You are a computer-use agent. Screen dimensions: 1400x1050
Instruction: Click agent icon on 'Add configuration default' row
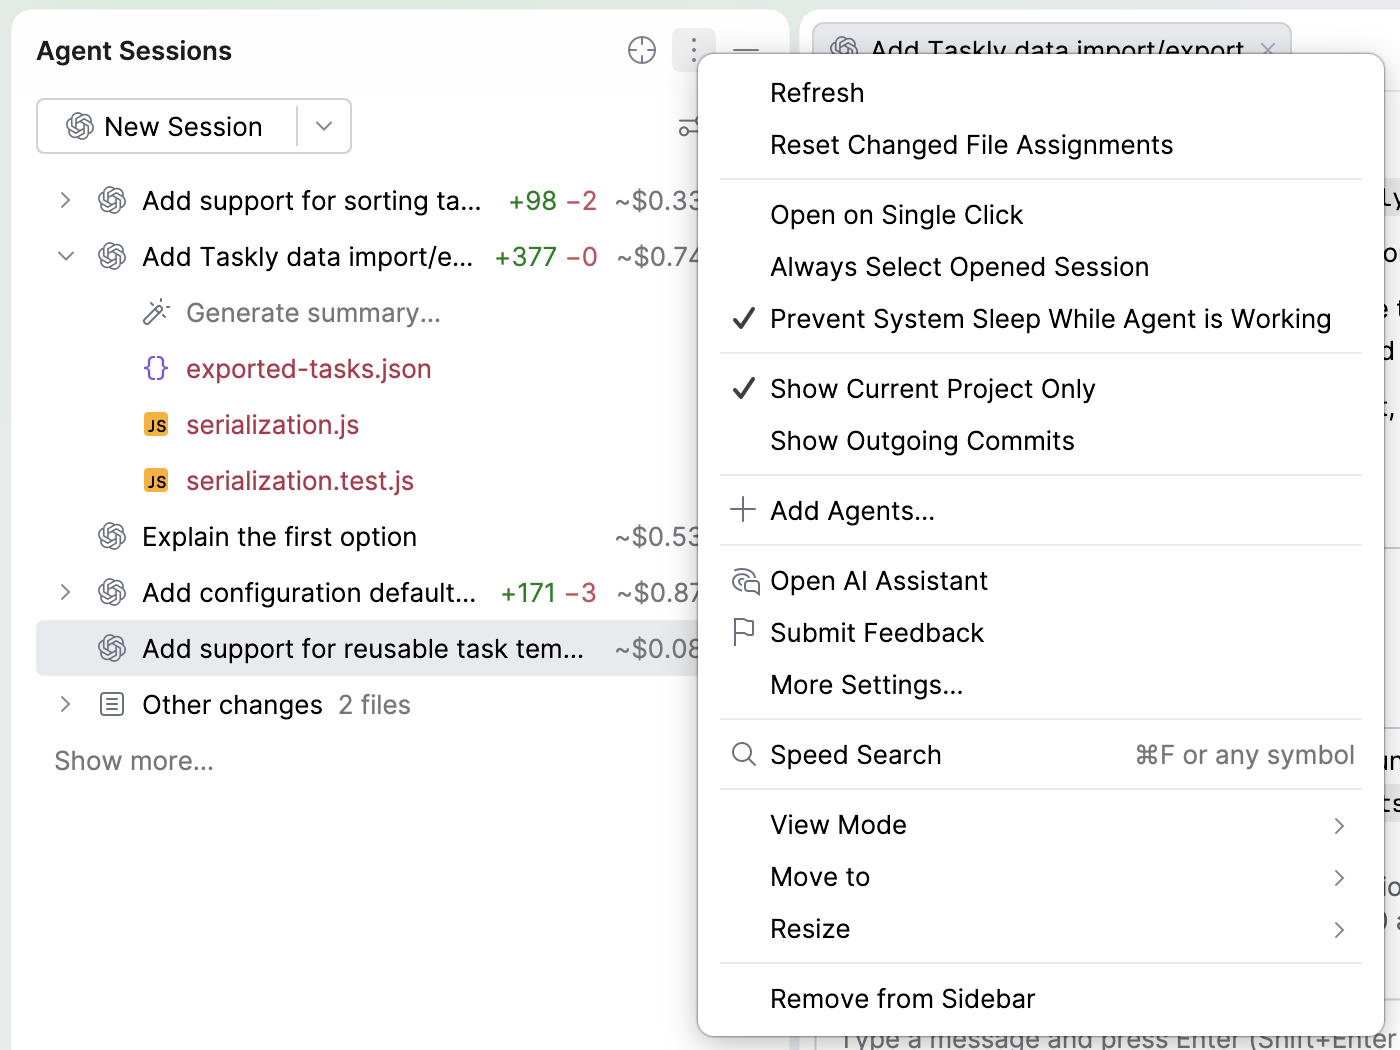112,593
